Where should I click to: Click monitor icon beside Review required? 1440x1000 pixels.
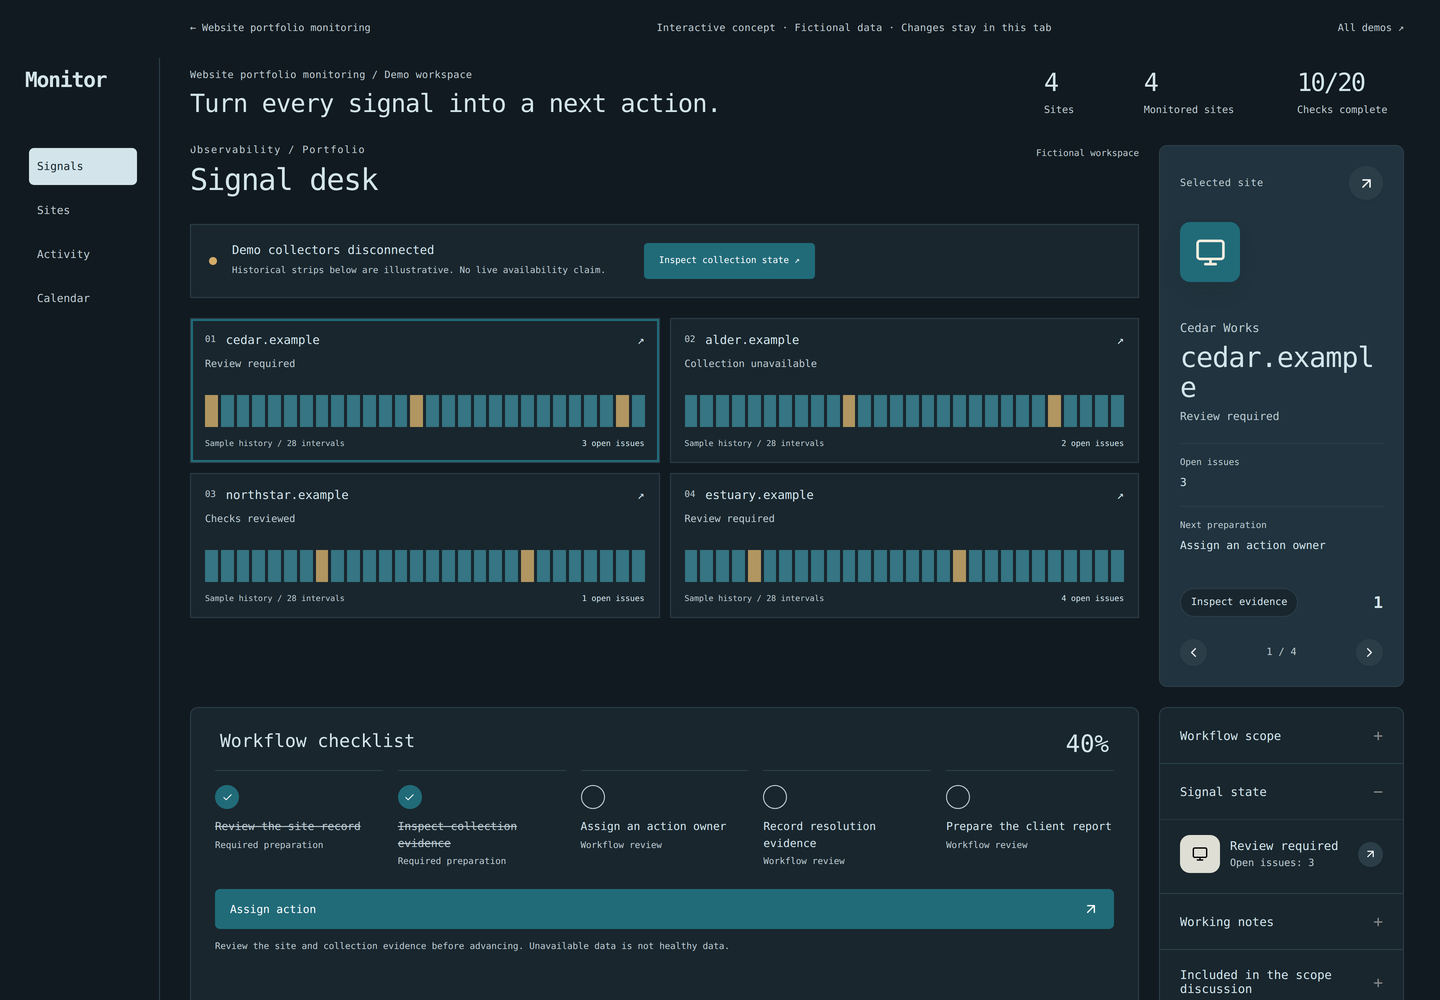pos(1200,854)
